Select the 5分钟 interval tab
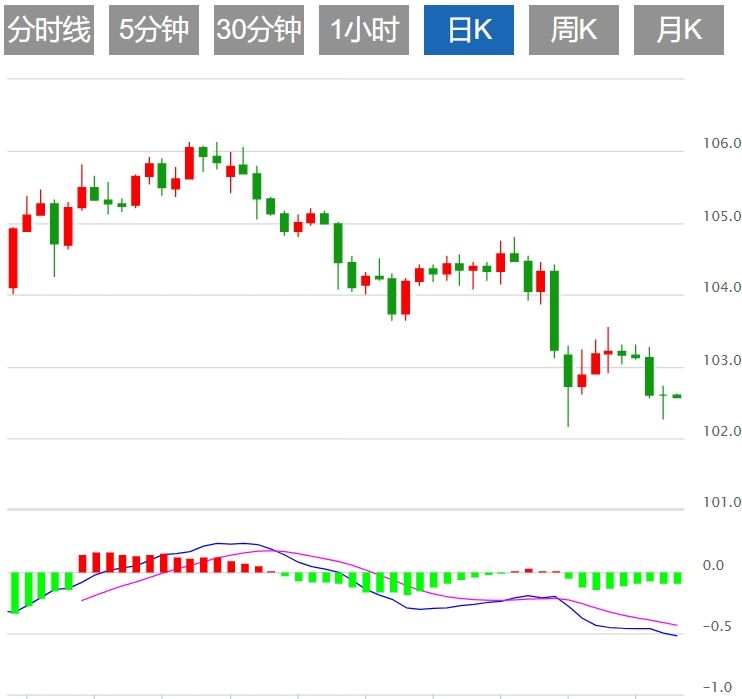Image resolution: width=742 pixels, height=699 pixels. click(x=154, y=30)
